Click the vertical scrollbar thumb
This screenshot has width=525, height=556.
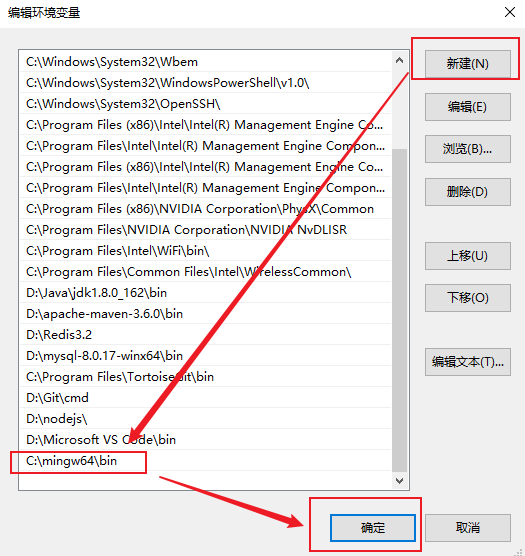(400, 310)
